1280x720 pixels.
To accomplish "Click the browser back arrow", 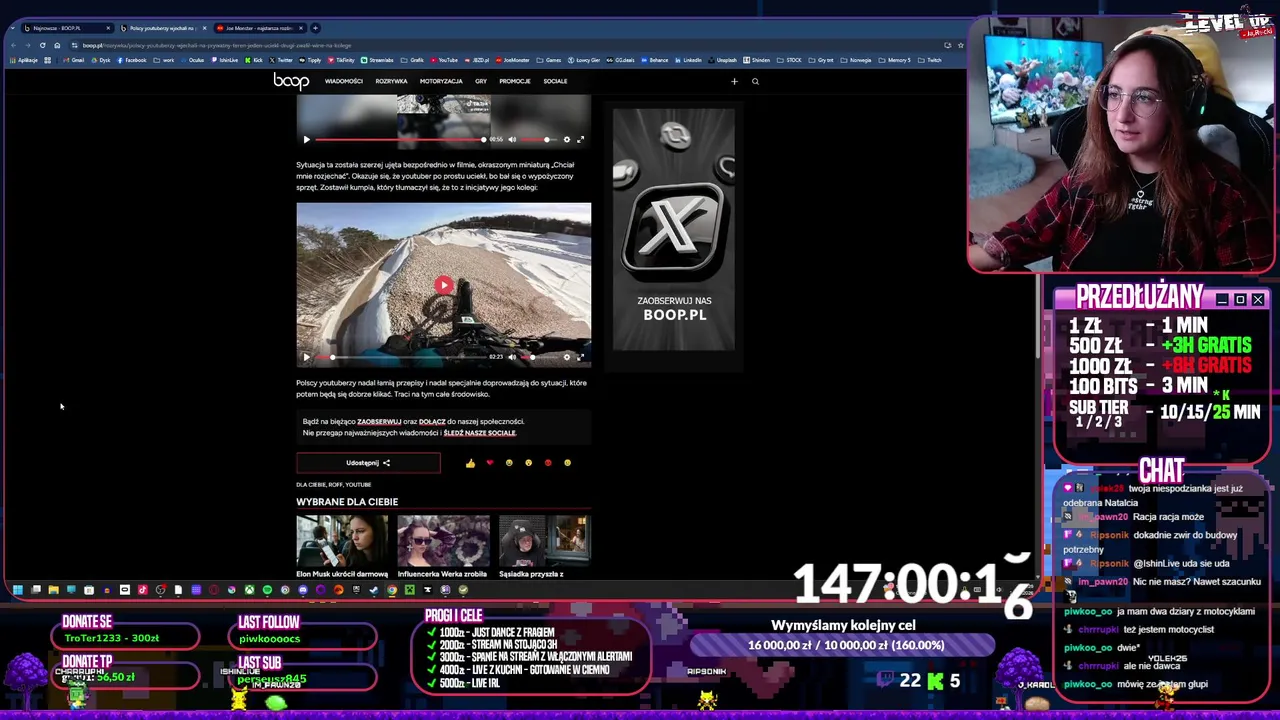I will (13, 45).
